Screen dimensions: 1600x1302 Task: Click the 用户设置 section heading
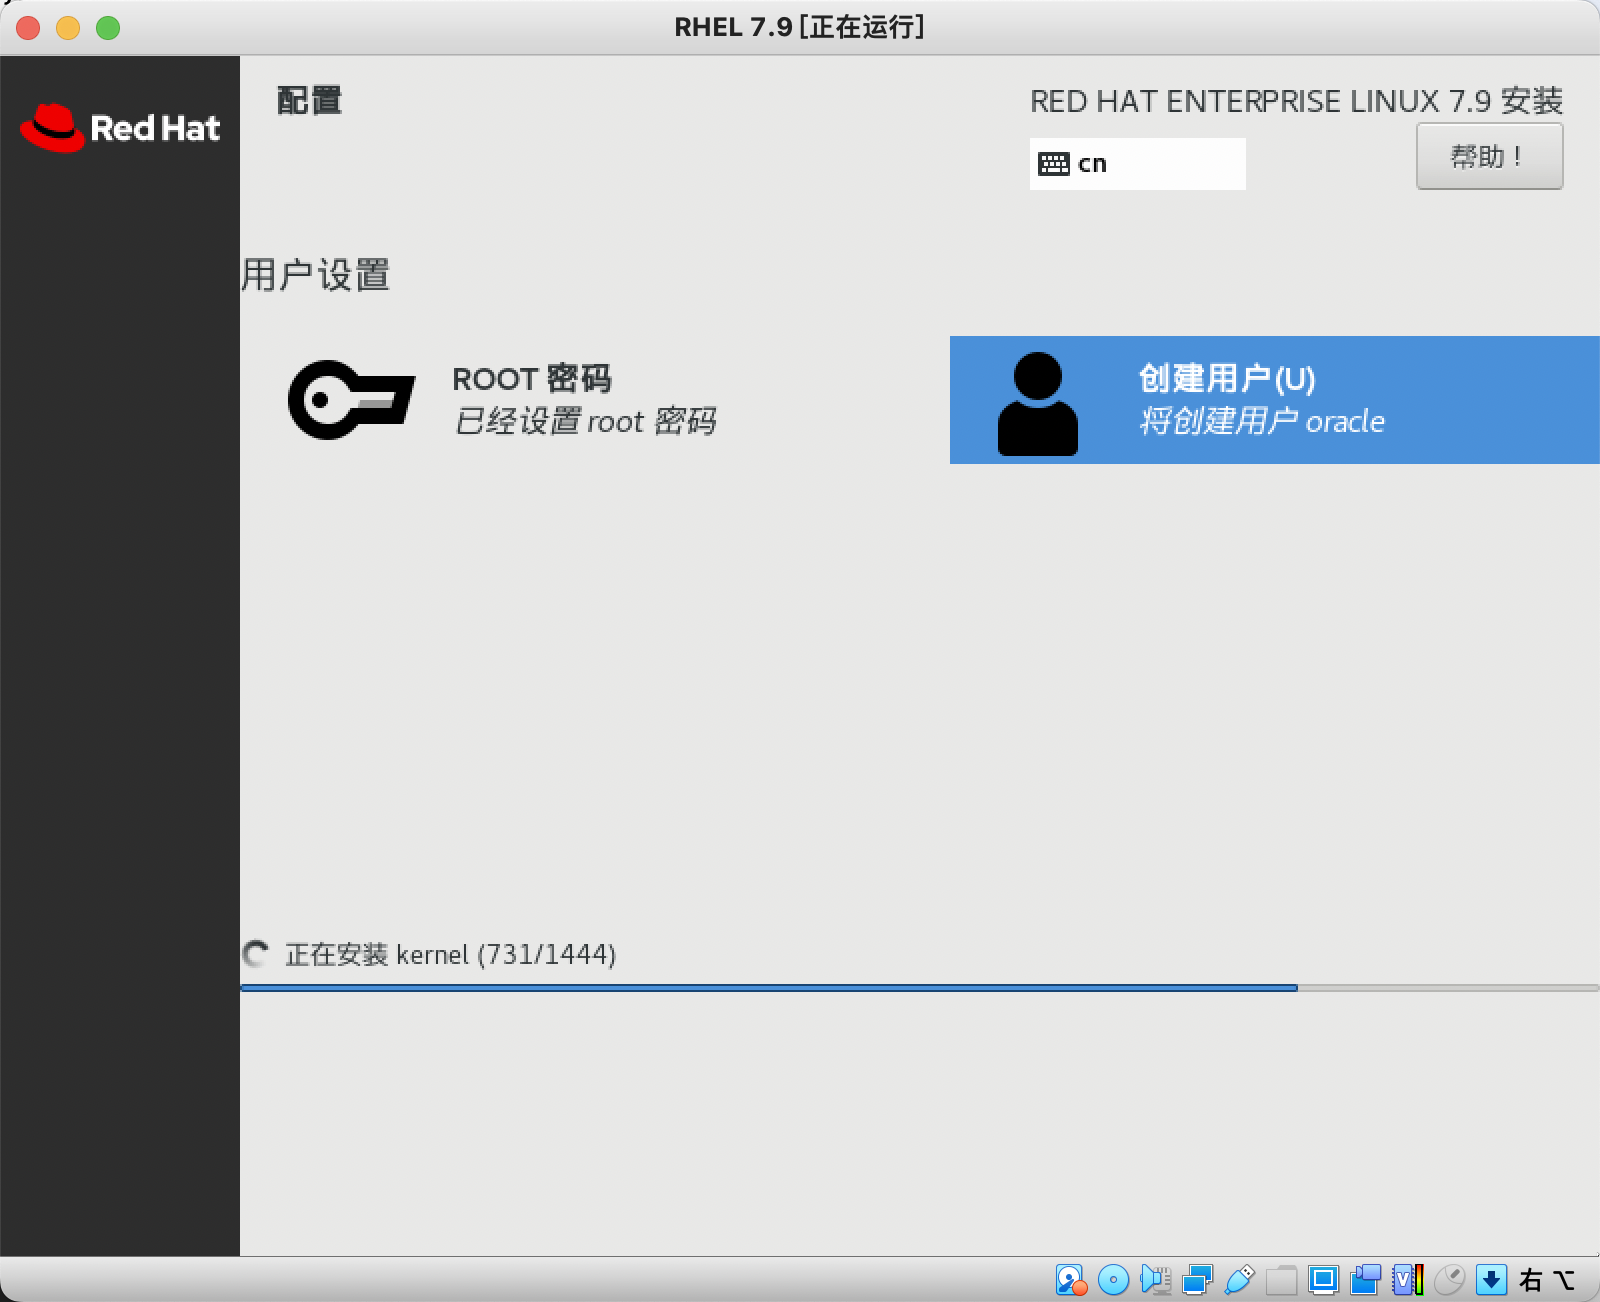(x=315, y=275)
